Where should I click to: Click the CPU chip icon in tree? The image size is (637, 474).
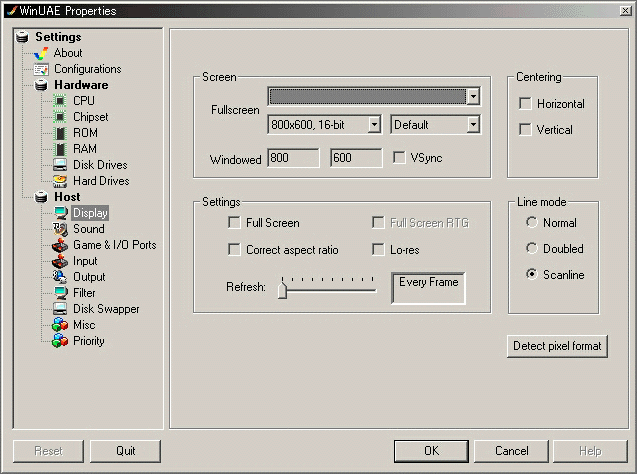(59, 101)
